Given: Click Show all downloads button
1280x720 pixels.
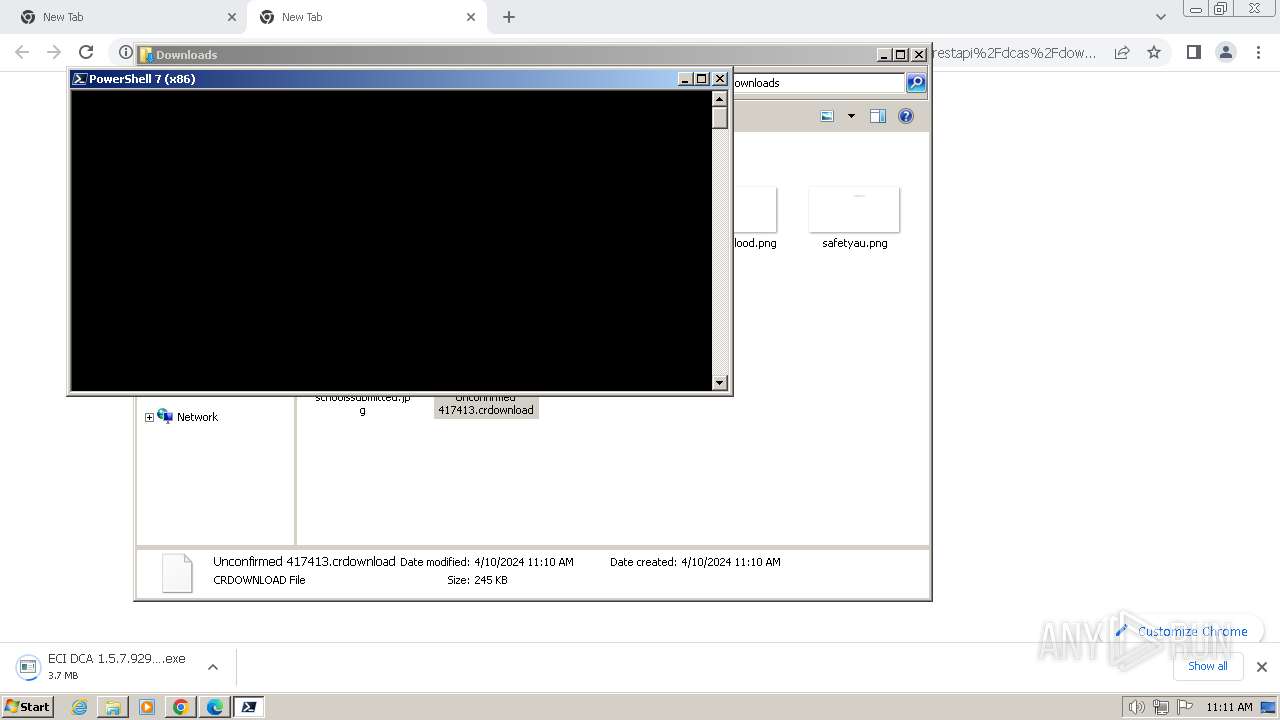Looking at the screenshot, I should 1207,666.
